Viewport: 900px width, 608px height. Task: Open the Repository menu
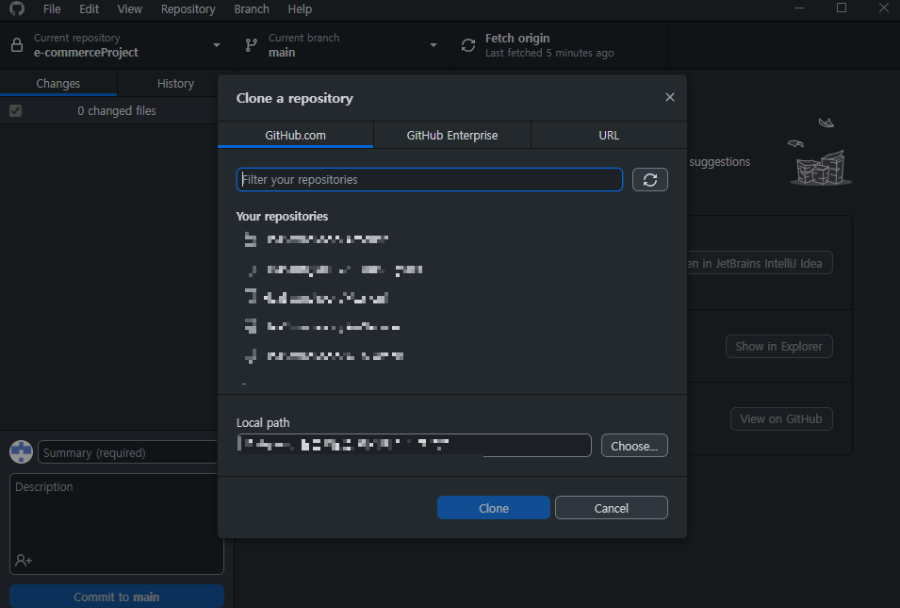[188, 9]
